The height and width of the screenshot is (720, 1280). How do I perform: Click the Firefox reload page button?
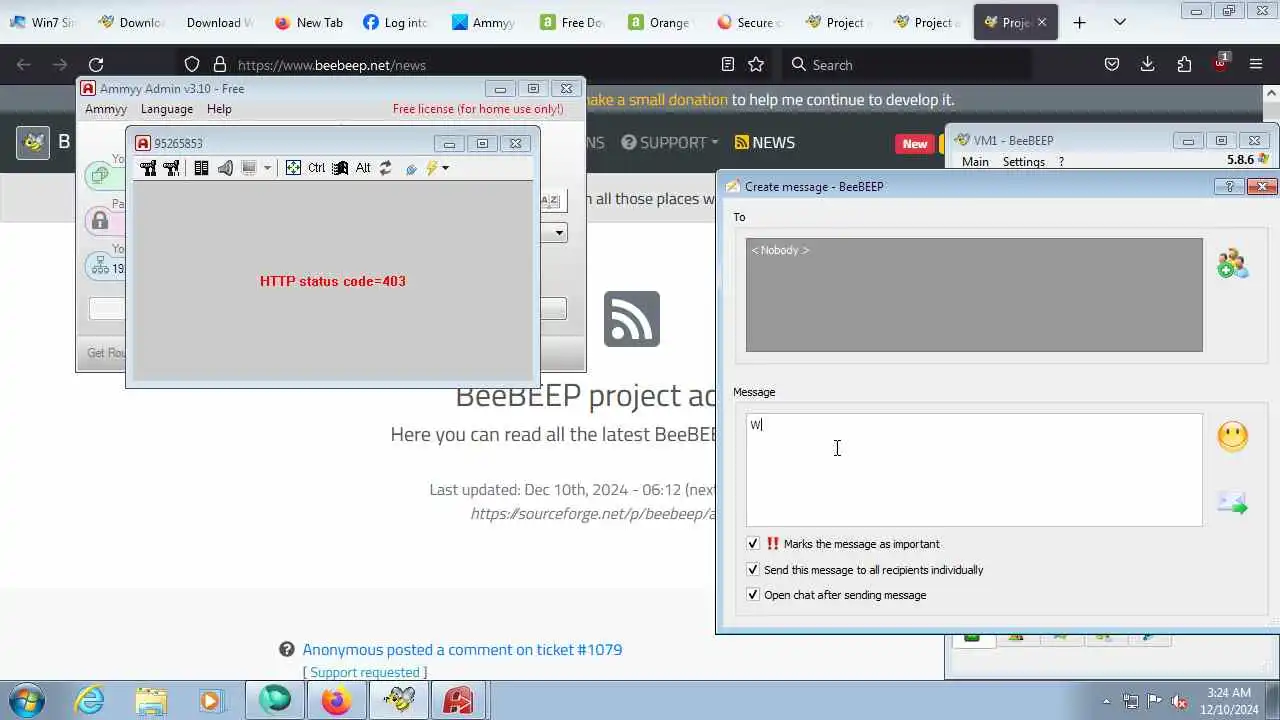(96, 65)
